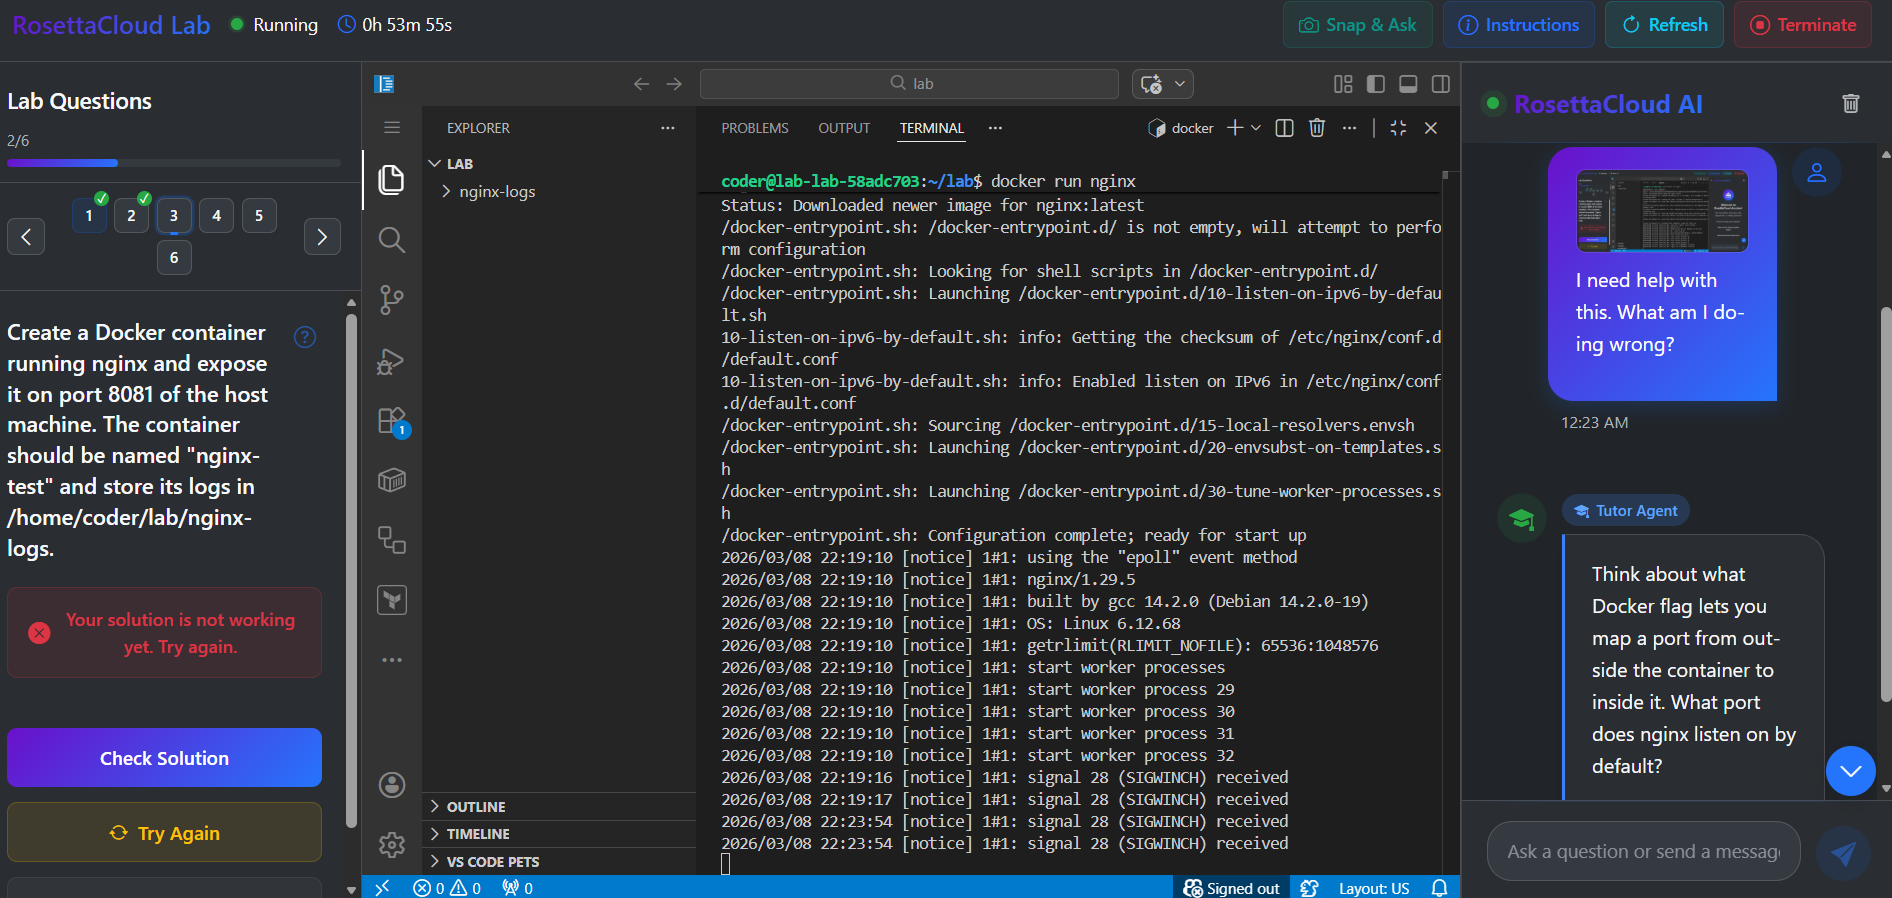
Task: Go to previous question arrow
Action: (26, 237)
